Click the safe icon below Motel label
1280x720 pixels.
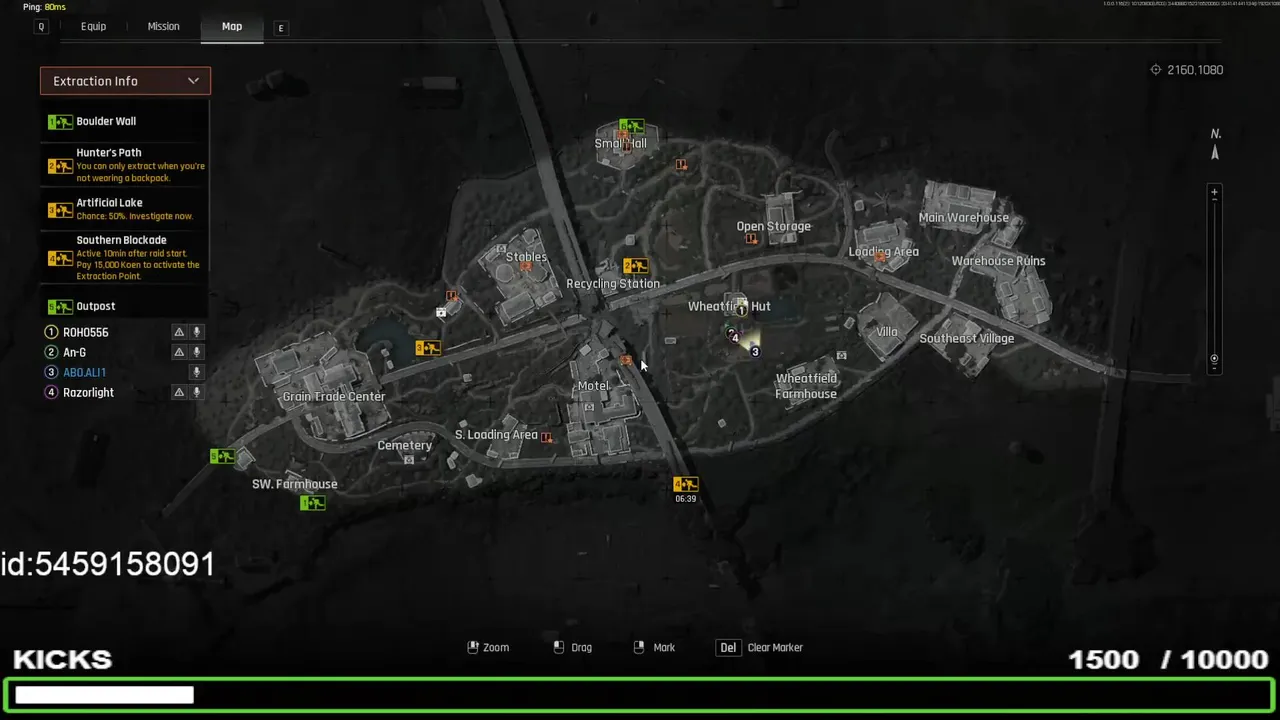click(589, 406)
